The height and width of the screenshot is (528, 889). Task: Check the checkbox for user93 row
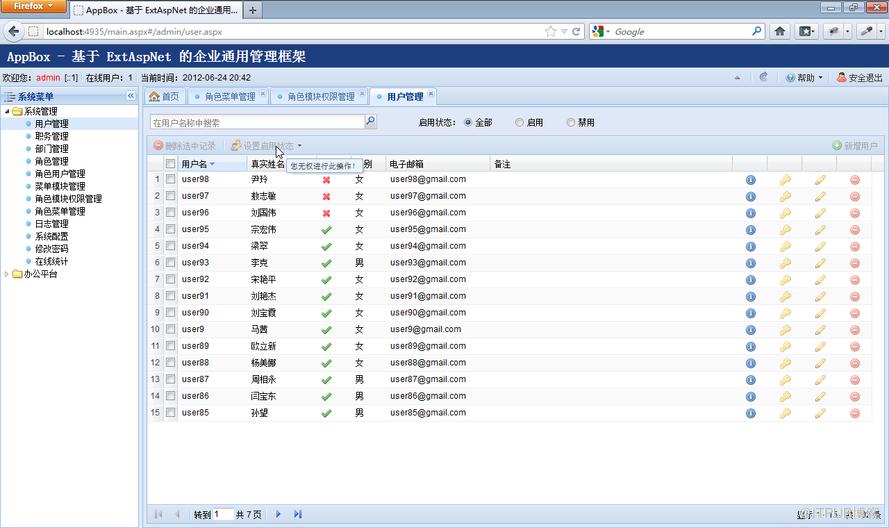tap(170, 263)
